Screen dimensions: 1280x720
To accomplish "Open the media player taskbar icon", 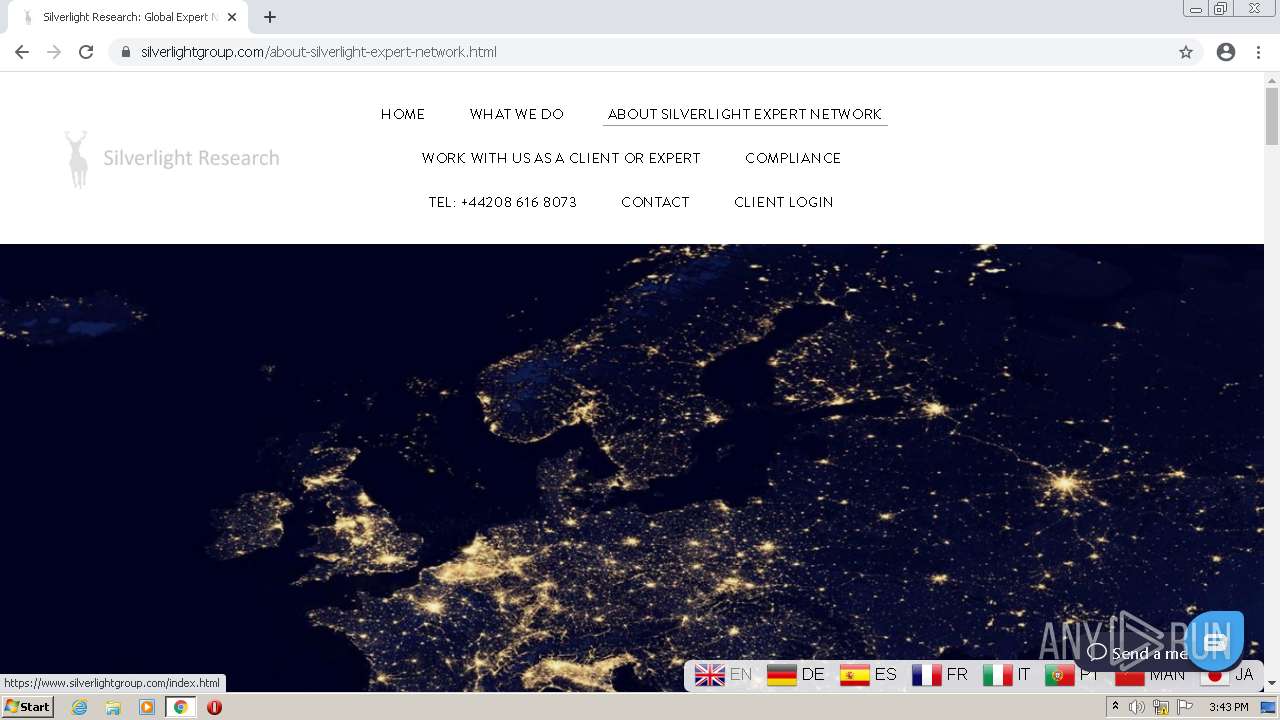I will tap(147, 707).
